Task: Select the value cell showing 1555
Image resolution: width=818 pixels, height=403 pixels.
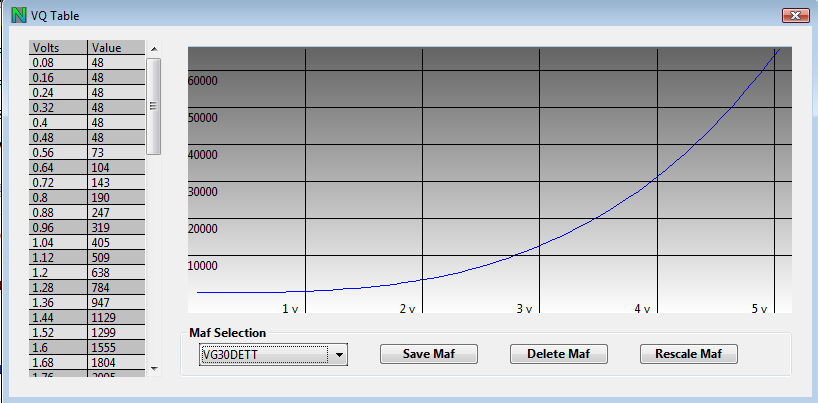Action: 116,347
